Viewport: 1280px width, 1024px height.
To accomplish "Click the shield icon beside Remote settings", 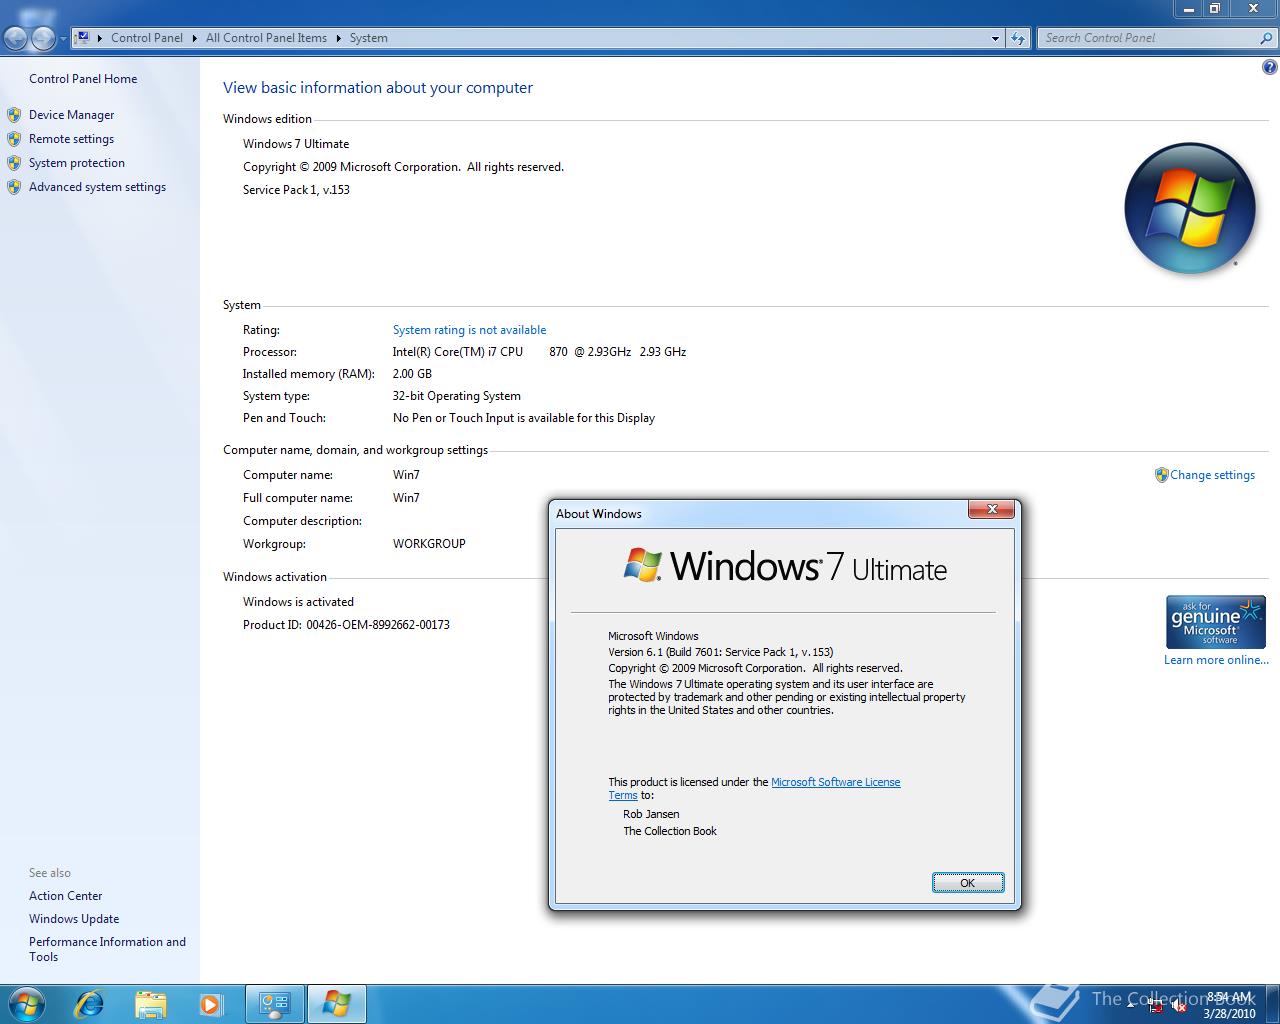I will coord(14,139).
